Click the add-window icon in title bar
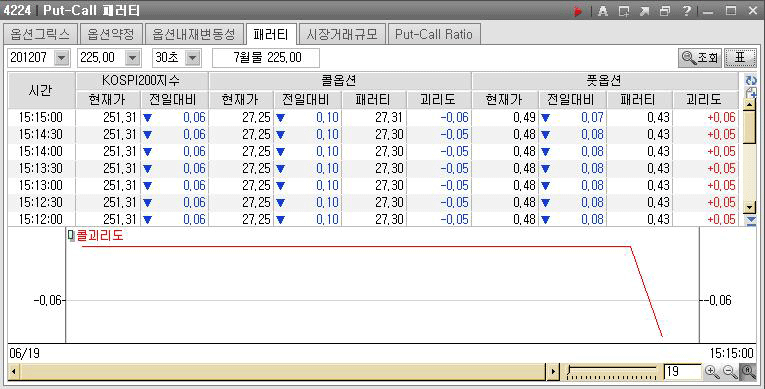The width and height of the screenshot is (765, 389). click(x=624, y=11)
